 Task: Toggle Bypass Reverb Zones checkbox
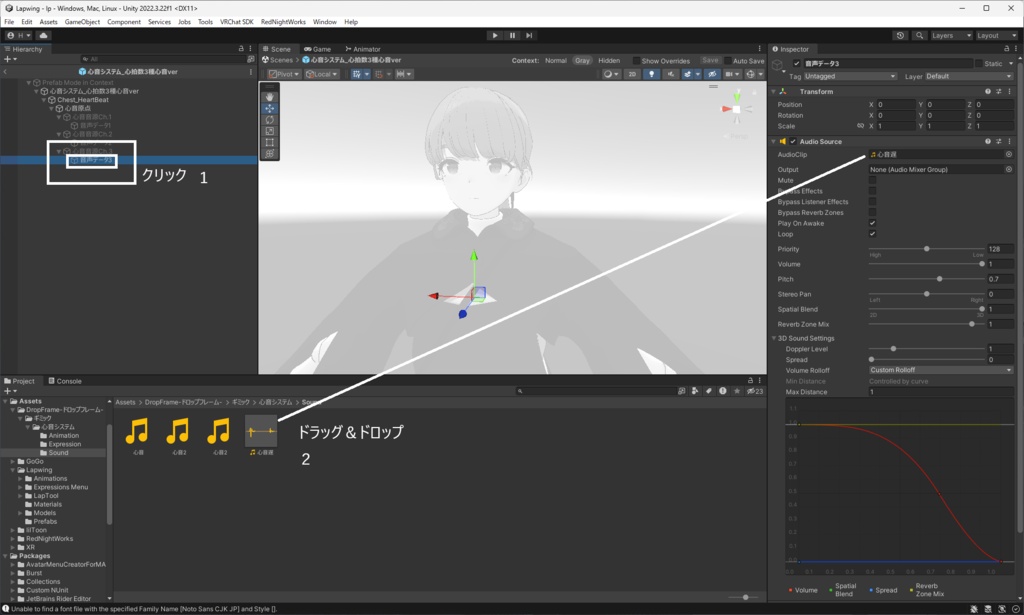[872, 212]
